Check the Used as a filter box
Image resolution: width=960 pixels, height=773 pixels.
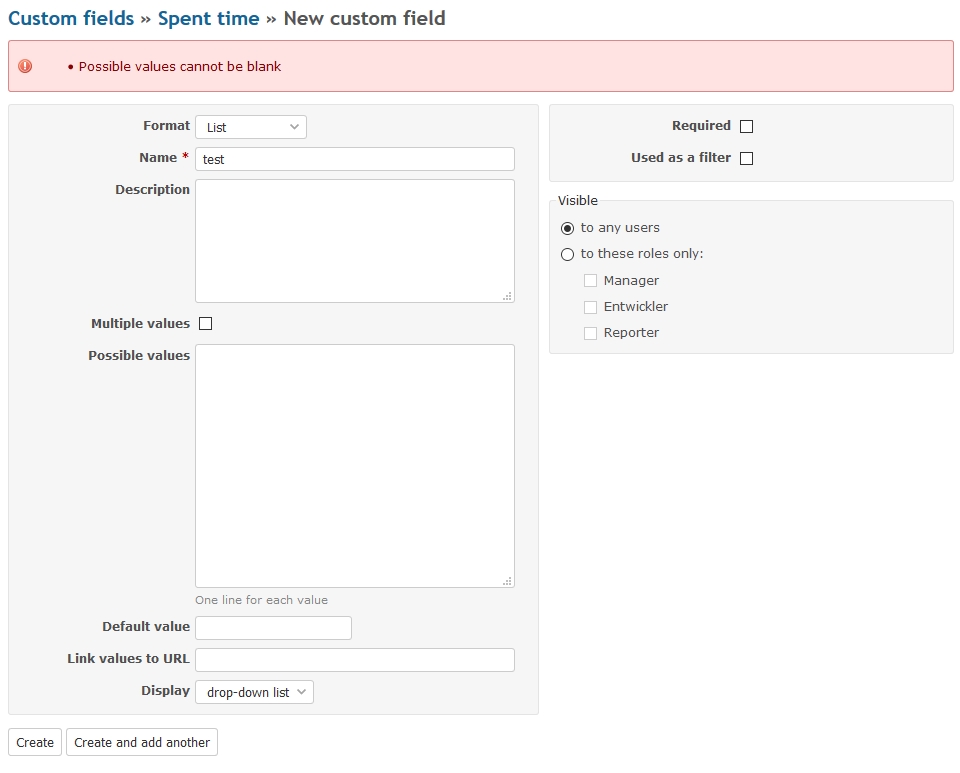pyautogui.click(x=746, y=158)
